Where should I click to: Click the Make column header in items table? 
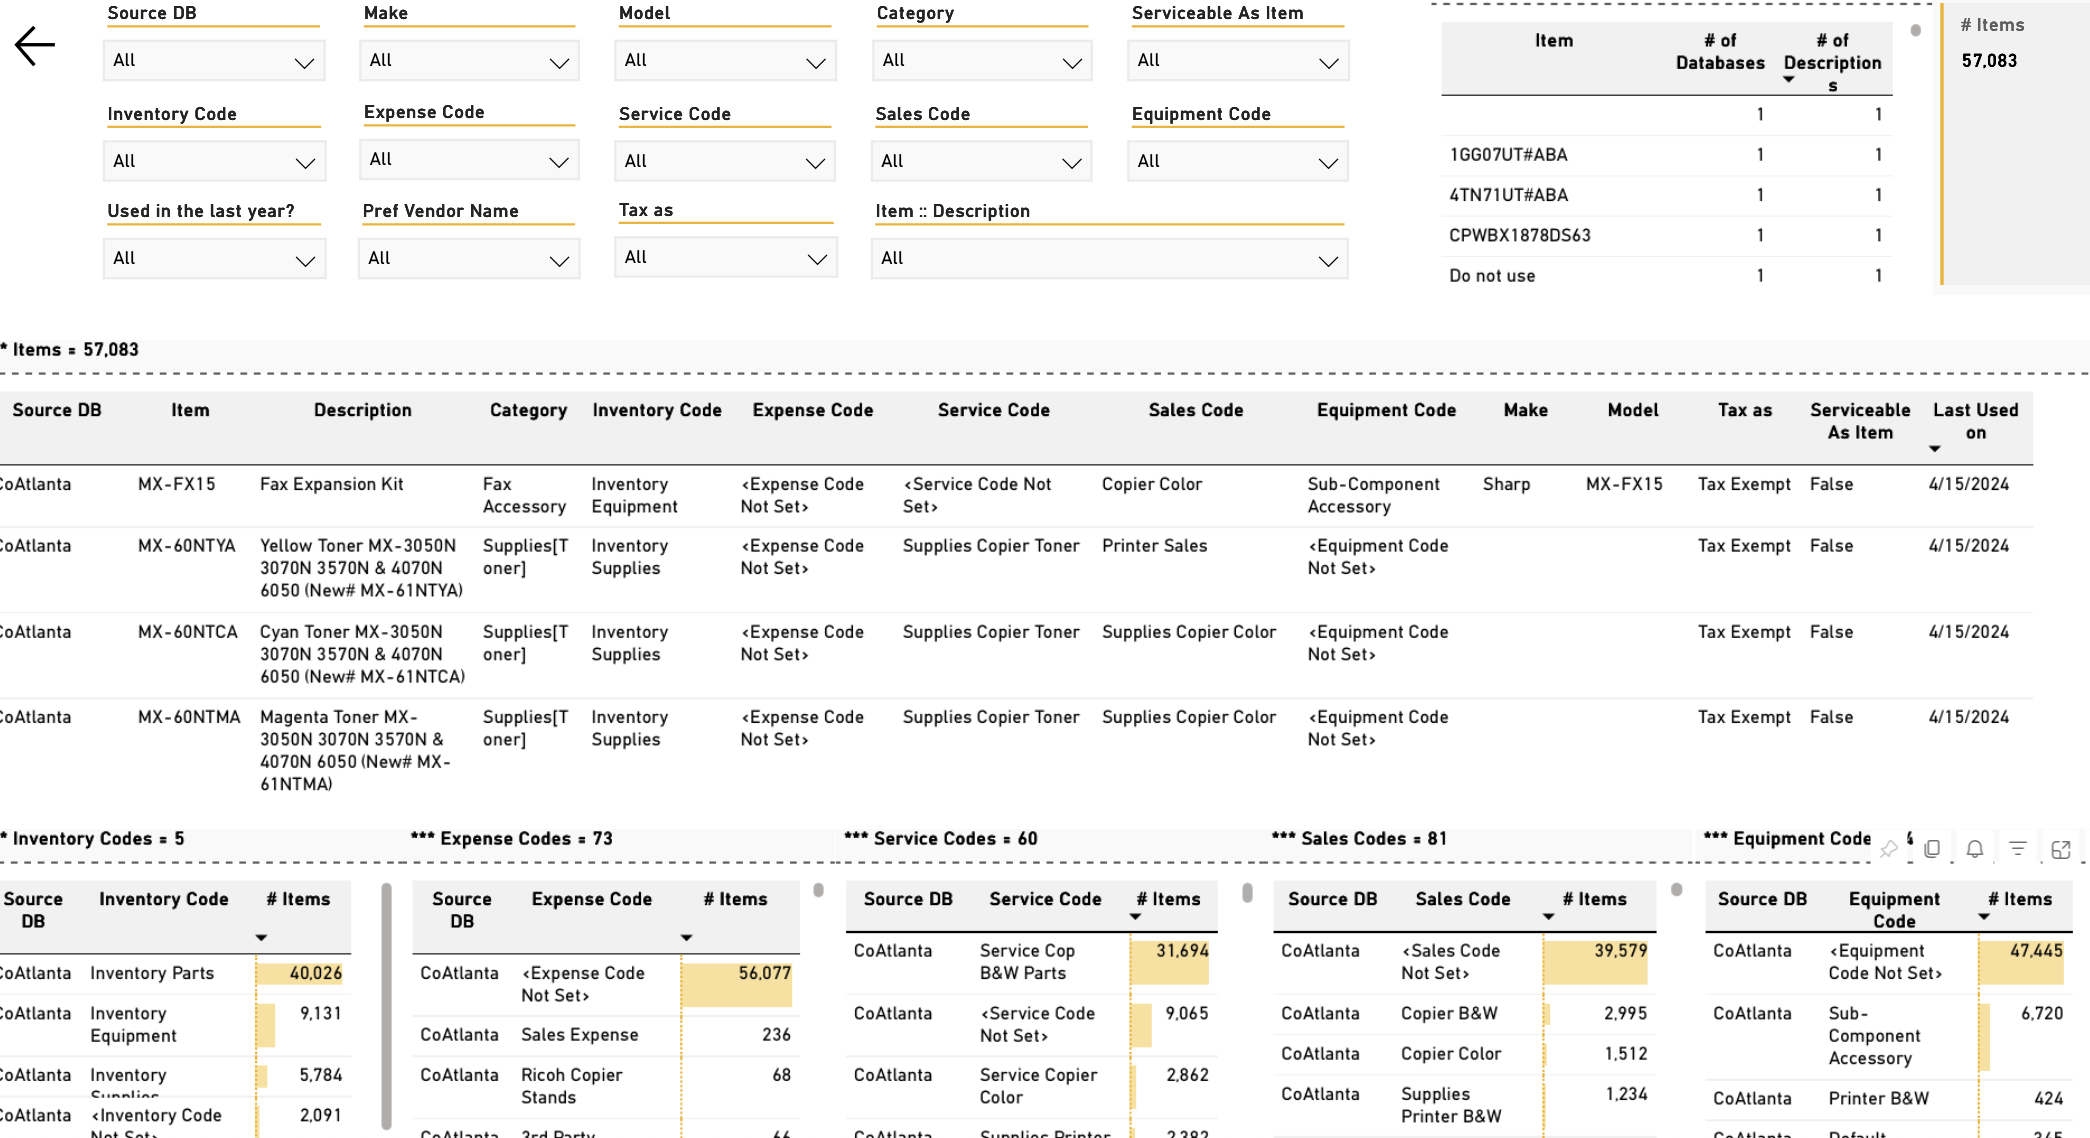coord(1525,410)
